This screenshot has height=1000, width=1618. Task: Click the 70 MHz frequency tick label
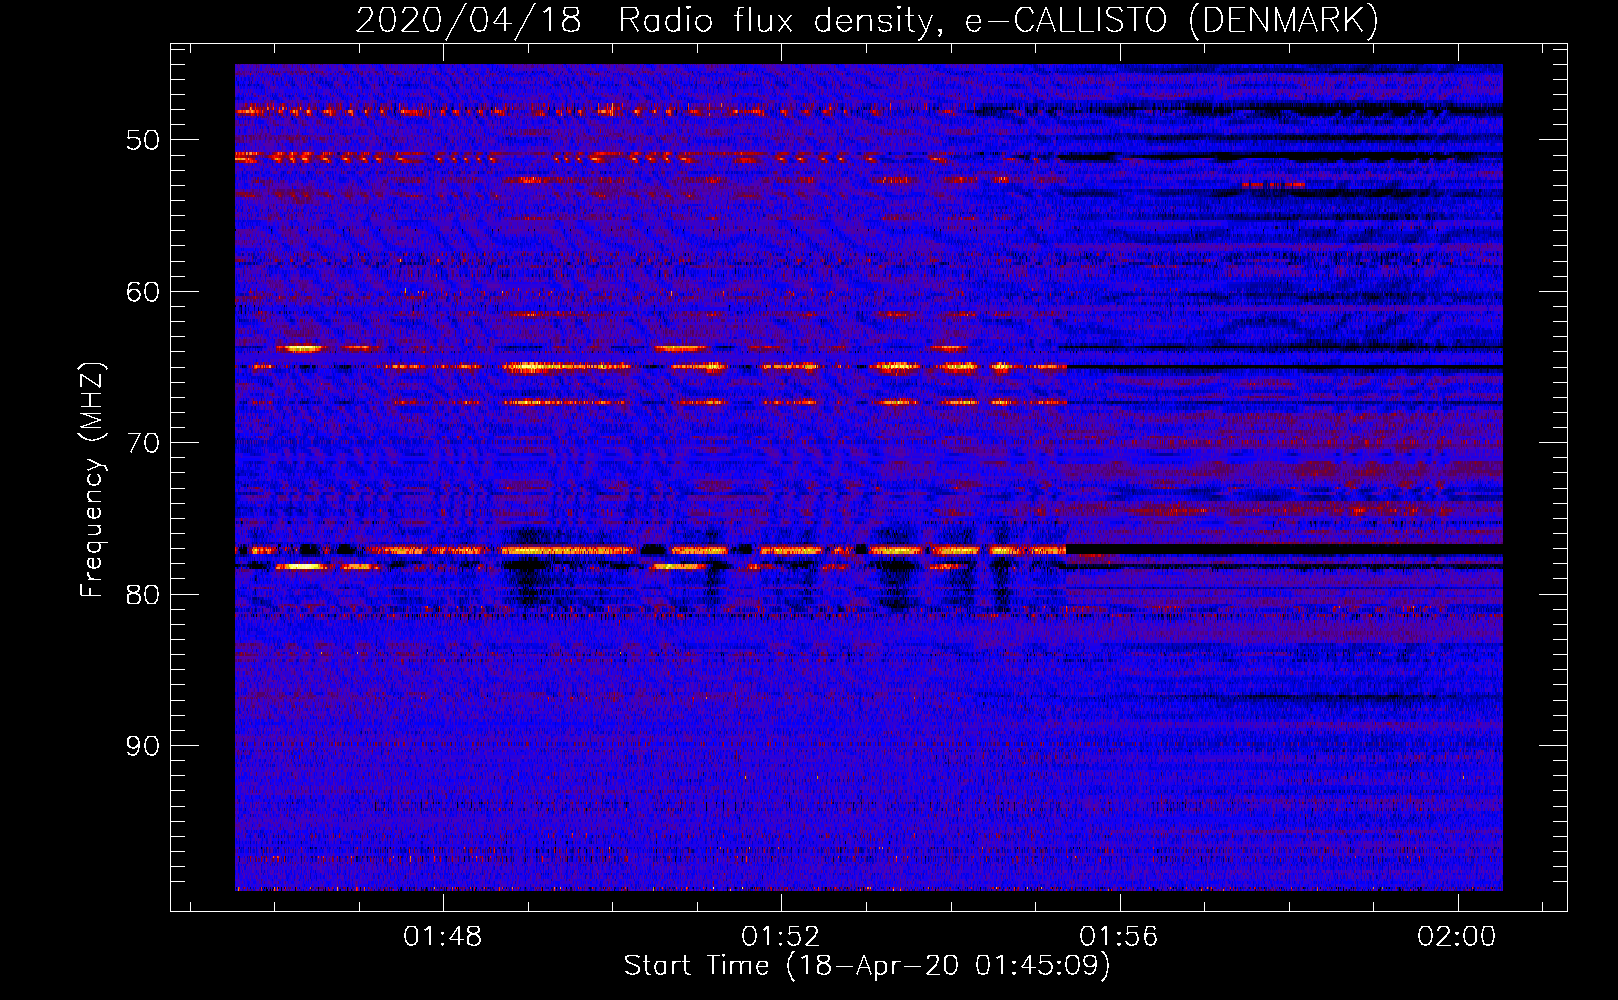(x=143, y=443)
